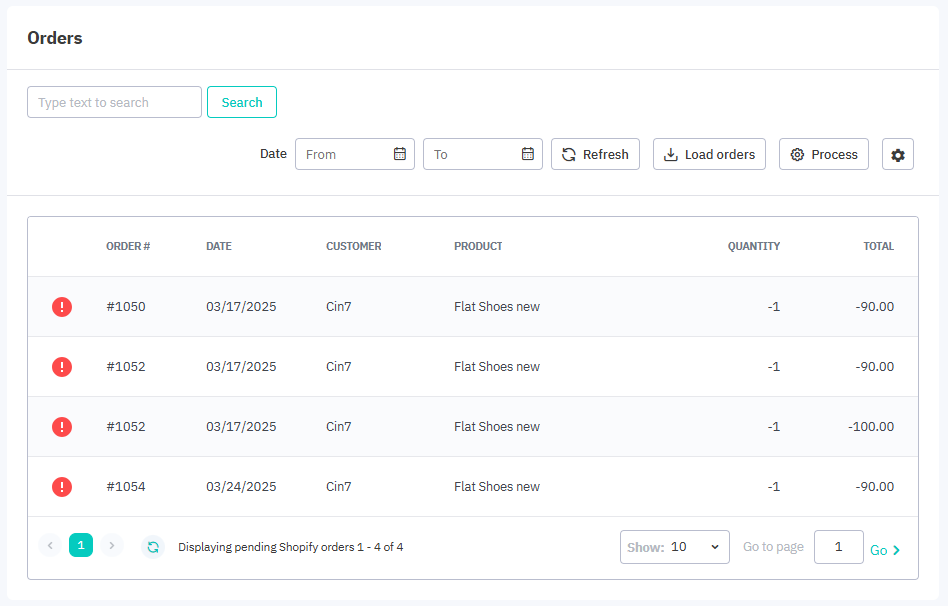Open the From date calendar icon
Image resolution: width=948 pixels, height=606 pixels.
(400, 154)
